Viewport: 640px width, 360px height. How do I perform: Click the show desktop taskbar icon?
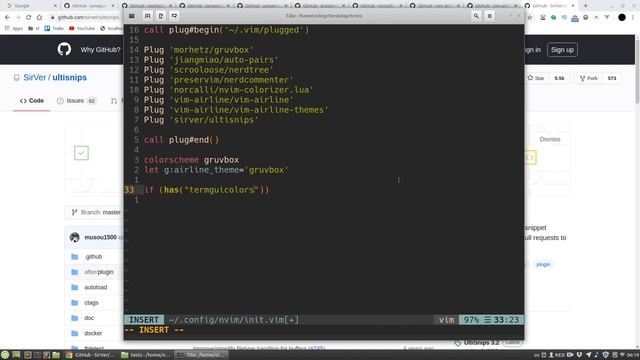click(16, 355)
